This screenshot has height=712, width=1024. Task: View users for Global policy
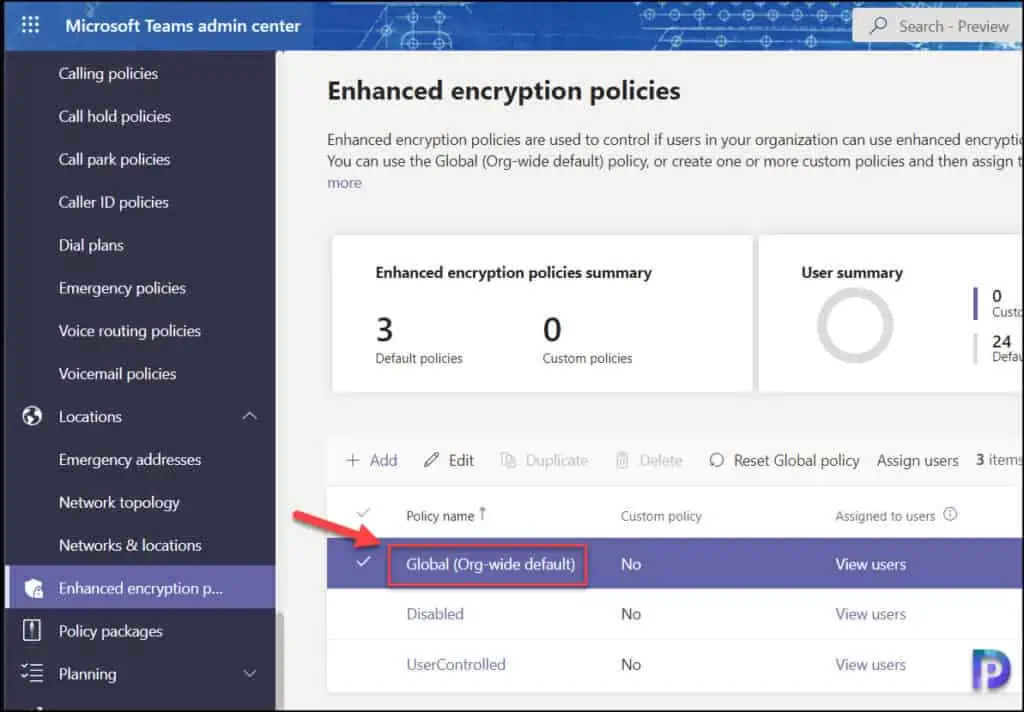[871, 564]
